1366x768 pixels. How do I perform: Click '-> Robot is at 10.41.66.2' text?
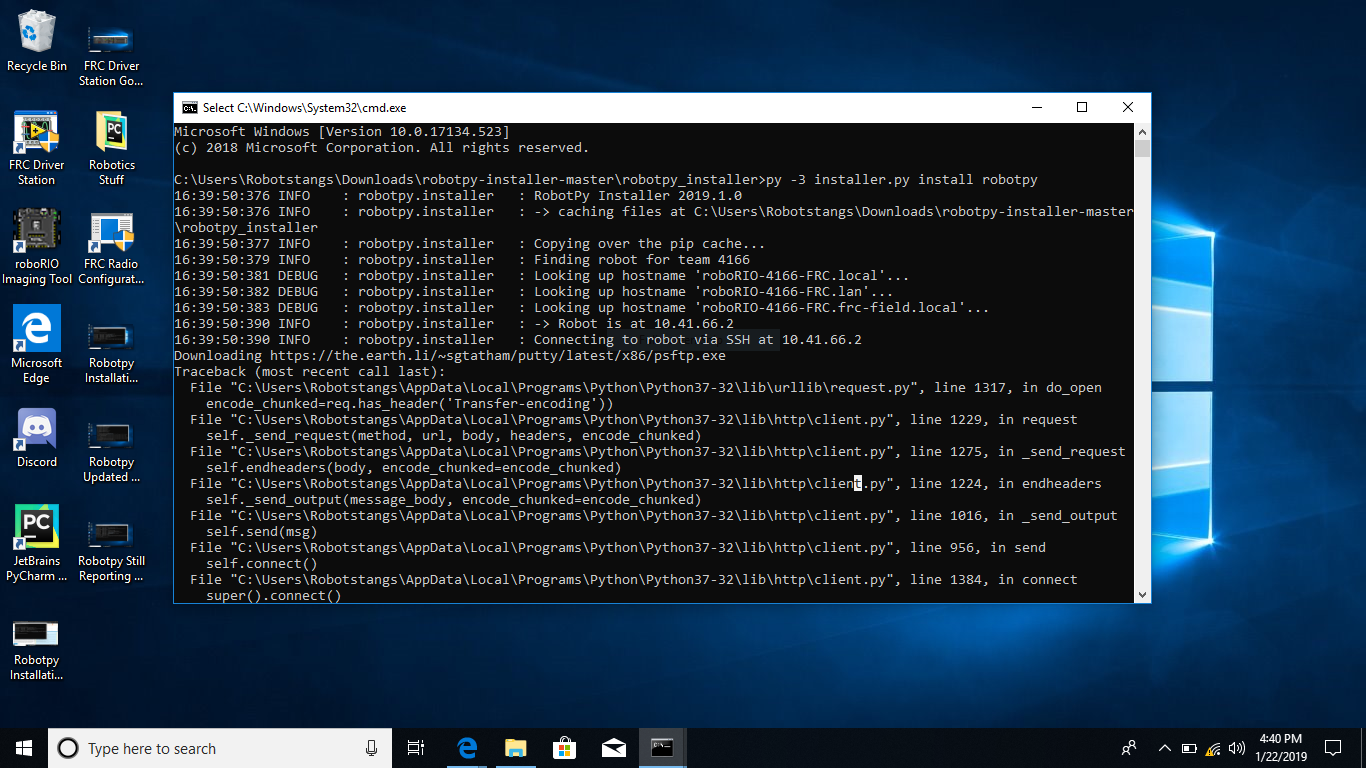tap(634, 324)
